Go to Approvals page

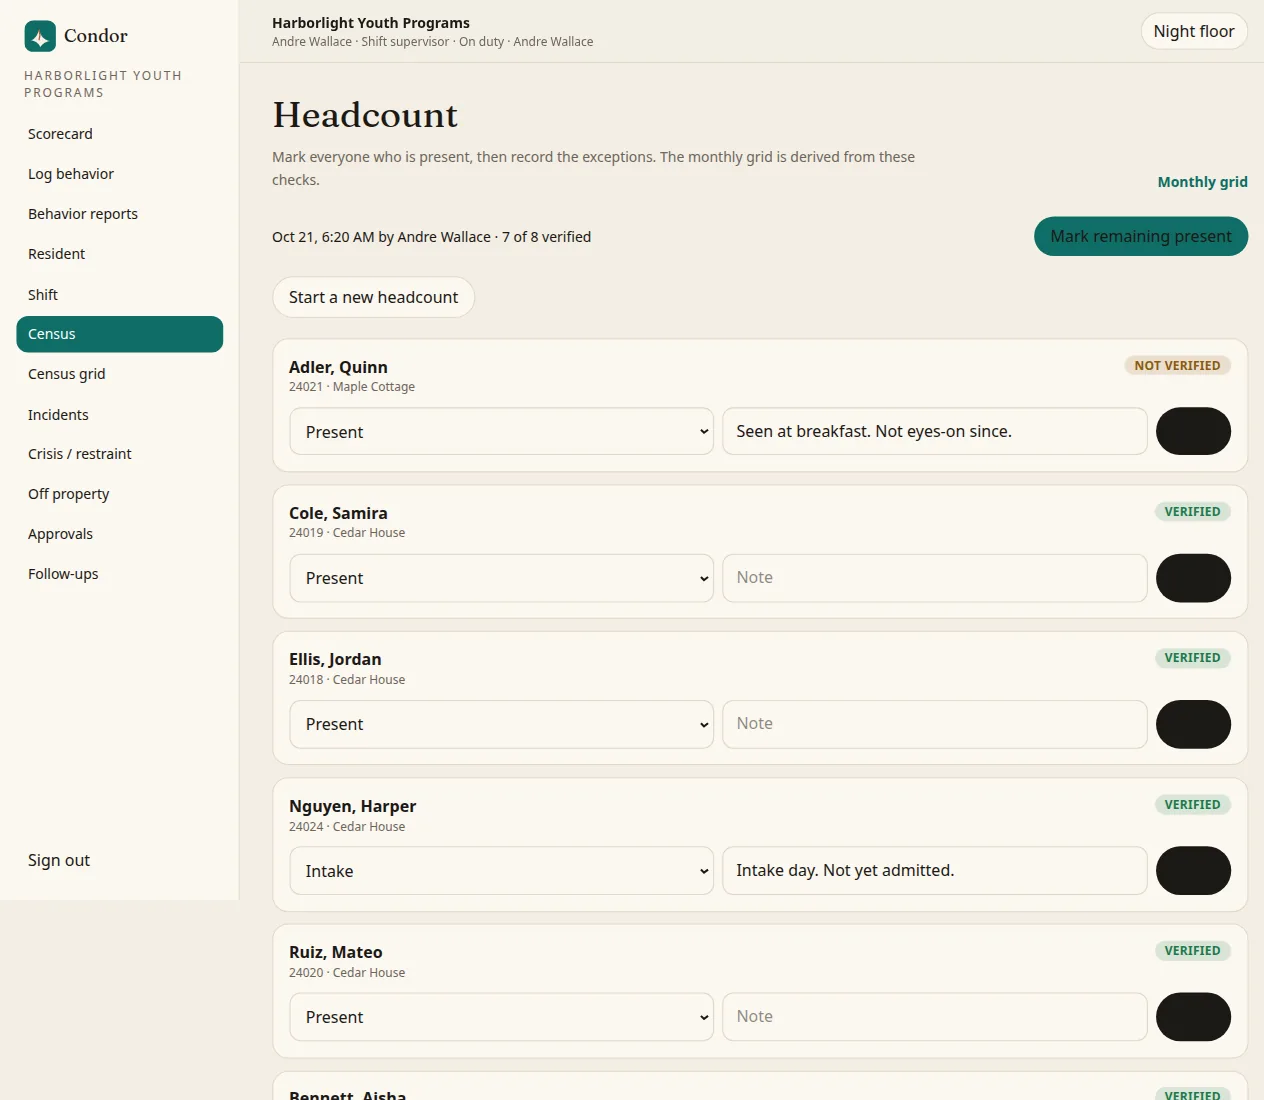(119, 534)
